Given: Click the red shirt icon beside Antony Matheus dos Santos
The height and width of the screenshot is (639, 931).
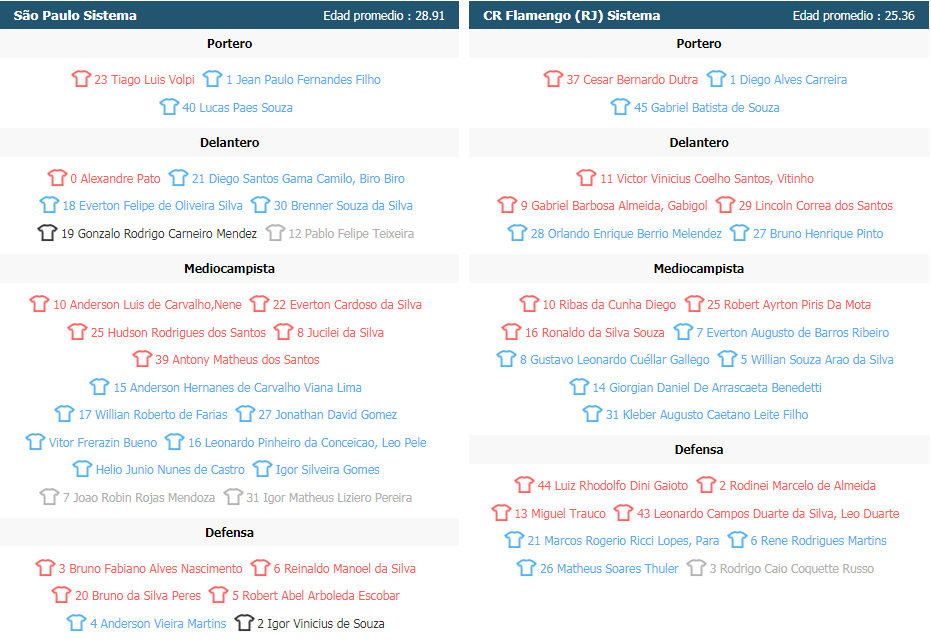Looking at the screenshot, I should click(142, 359).
